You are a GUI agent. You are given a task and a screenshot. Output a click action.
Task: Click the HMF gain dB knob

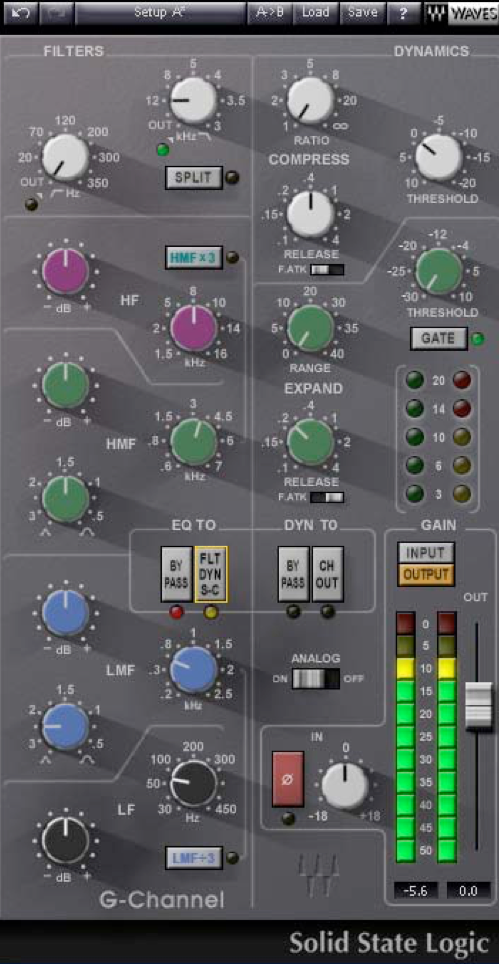click(65, 384)
